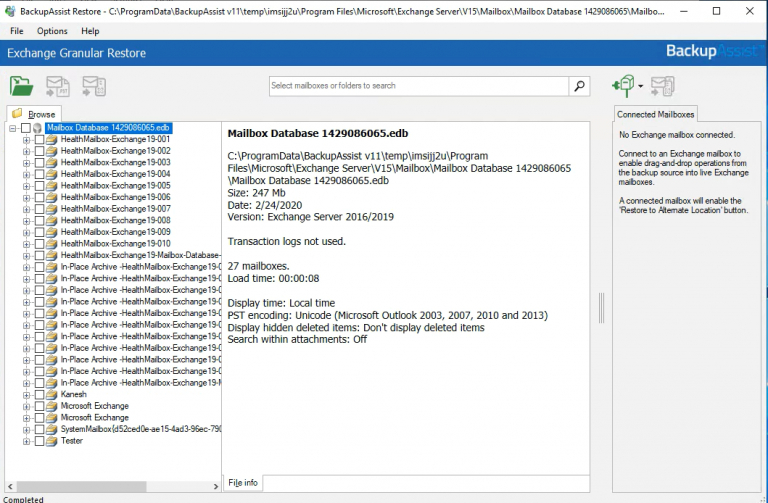
Task: Open the connect mailbox dropdown arrow
Action: pyautogui.click(x=640, y=87)
